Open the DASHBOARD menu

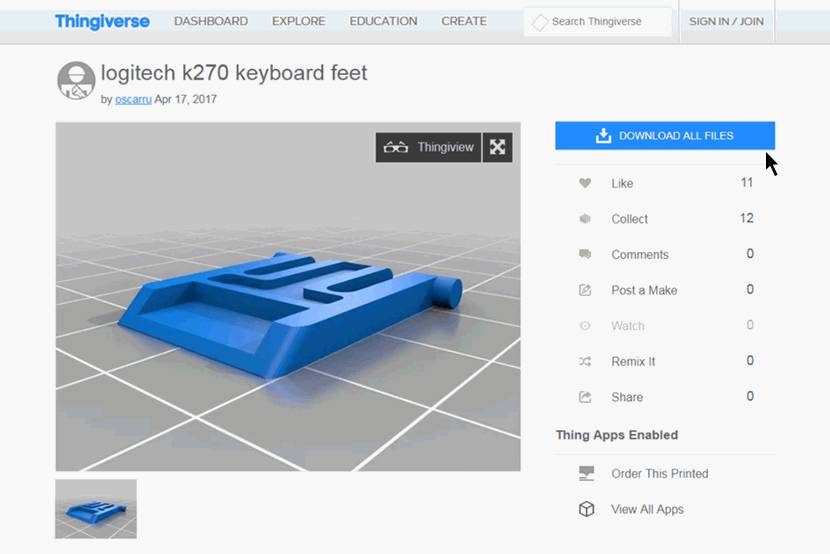point(211,21)
